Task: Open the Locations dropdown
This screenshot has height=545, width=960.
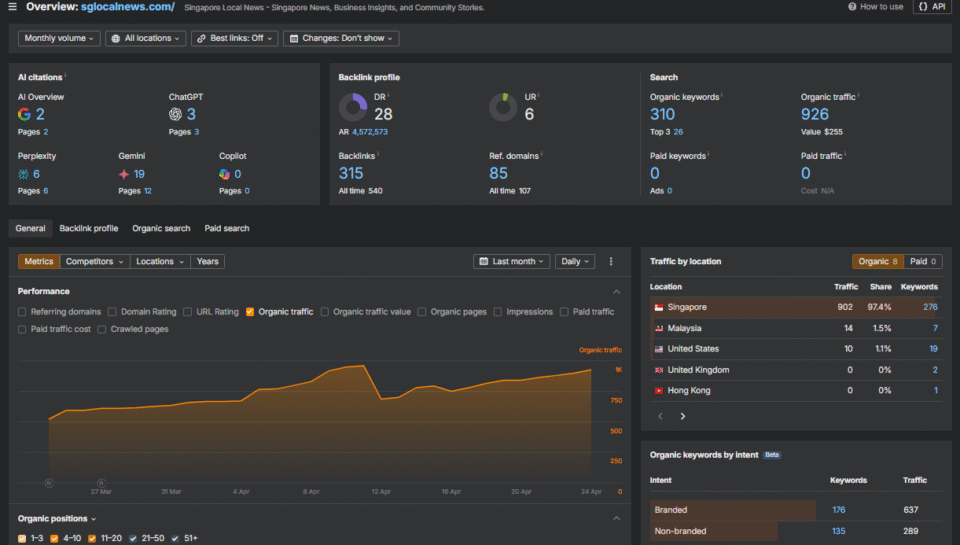Action: click(x=160, y=261)
